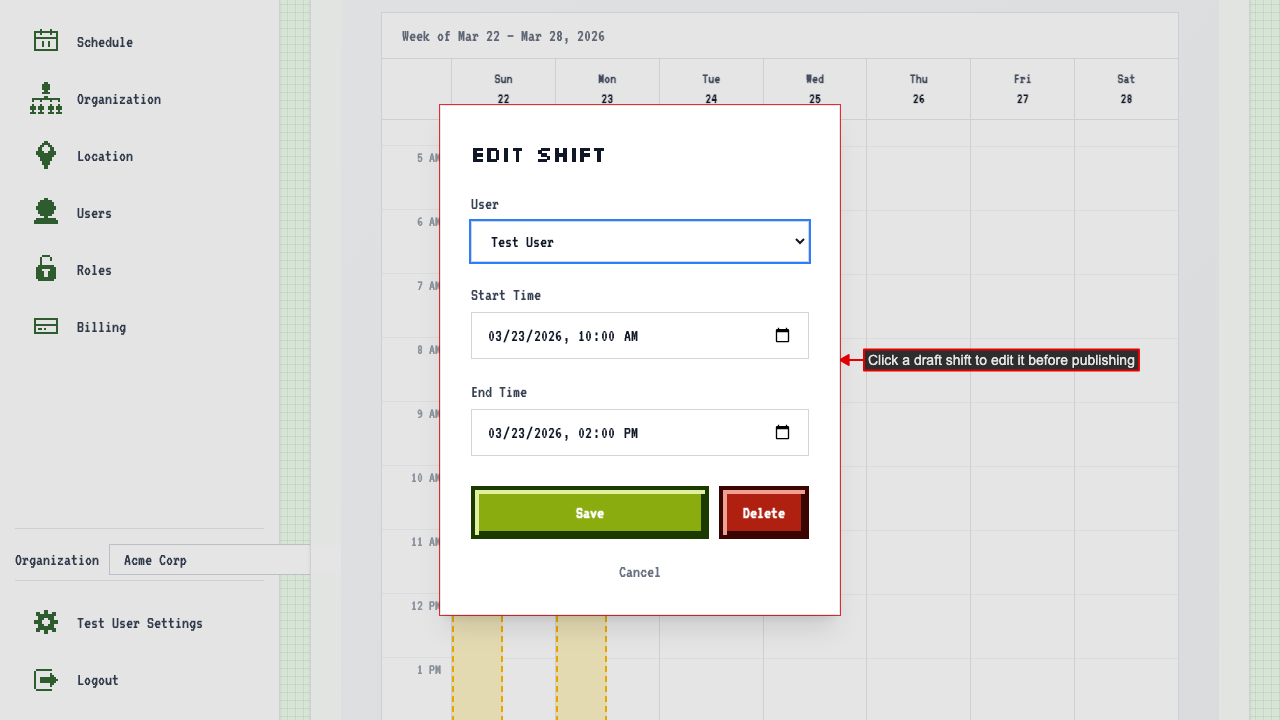Delete this shift
This screenshot has height=720, width=1280.
(764, 513)
